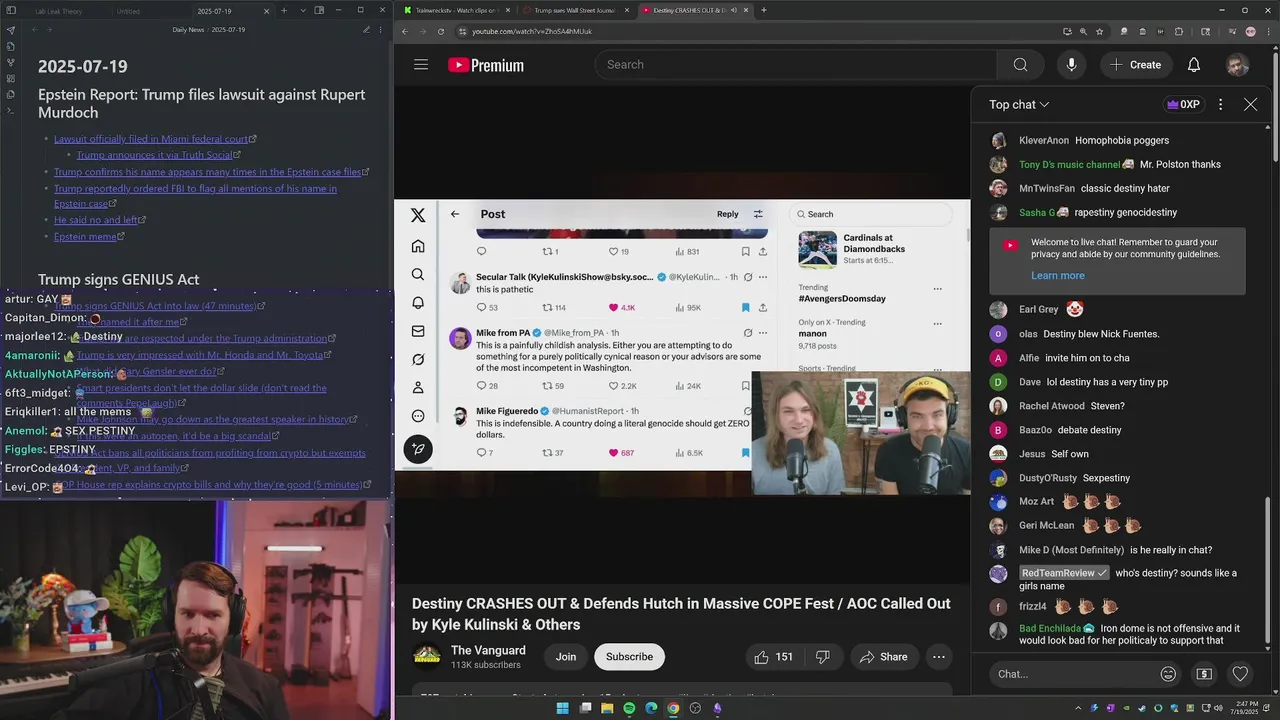Expand the Top chat dropdown
Screen dimensions: 1280x720
click(x=1019, y=104)
